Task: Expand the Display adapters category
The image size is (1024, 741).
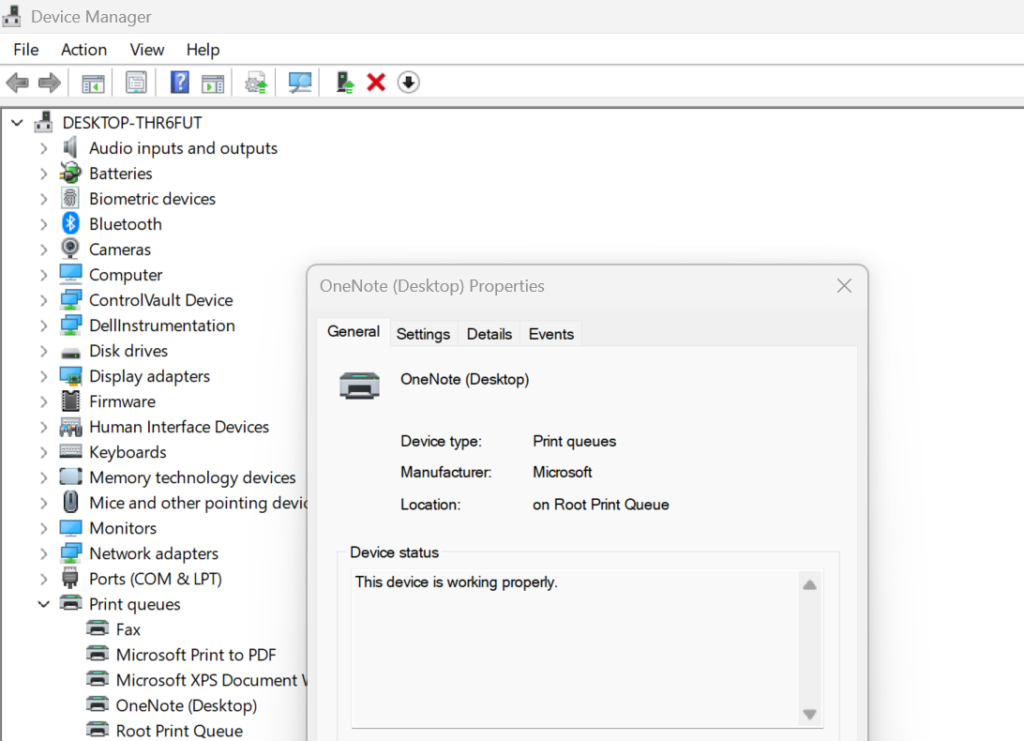Action: [x=43, y=376]
